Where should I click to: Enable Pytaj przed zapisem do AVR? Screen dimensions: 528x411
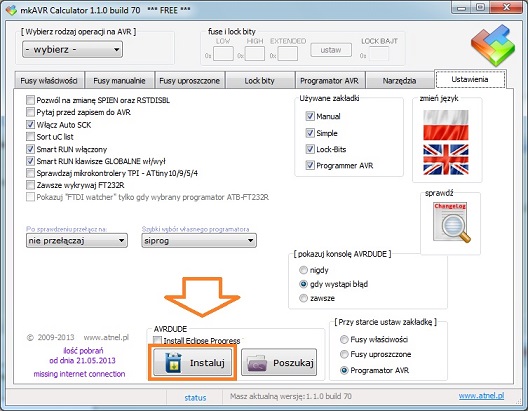30,112
